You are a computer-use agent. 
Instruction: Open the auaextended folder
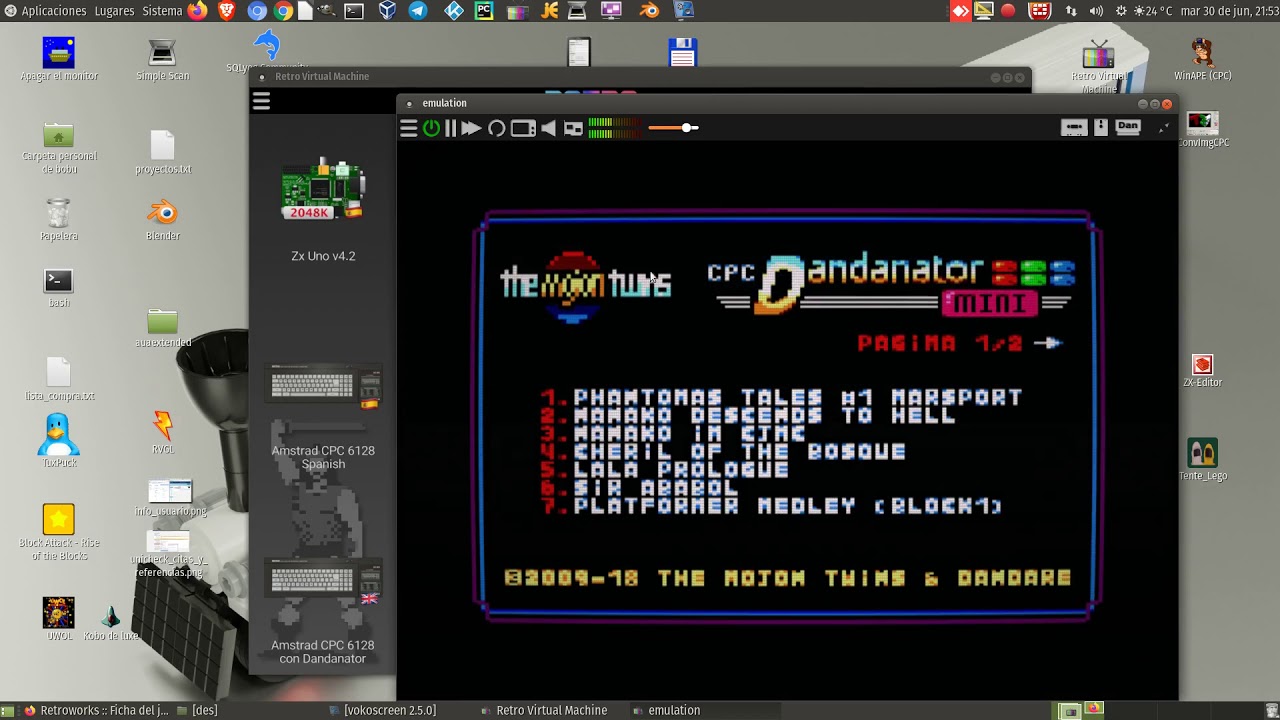pyautogui.click(x=162, y=329)
